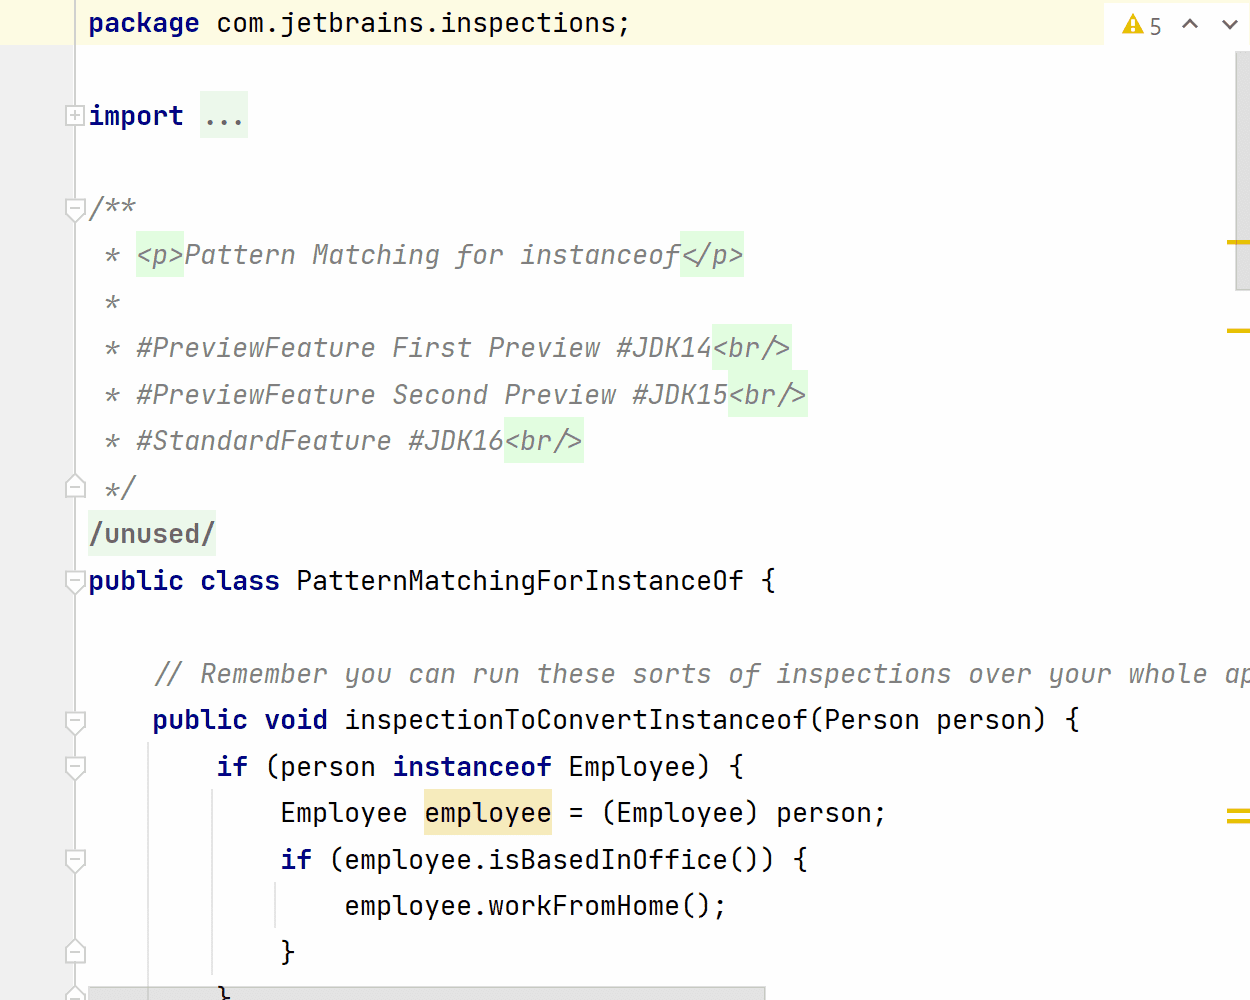Click fold end marker beside closing brace
1250x1000 pixels.
coord(75,951)
